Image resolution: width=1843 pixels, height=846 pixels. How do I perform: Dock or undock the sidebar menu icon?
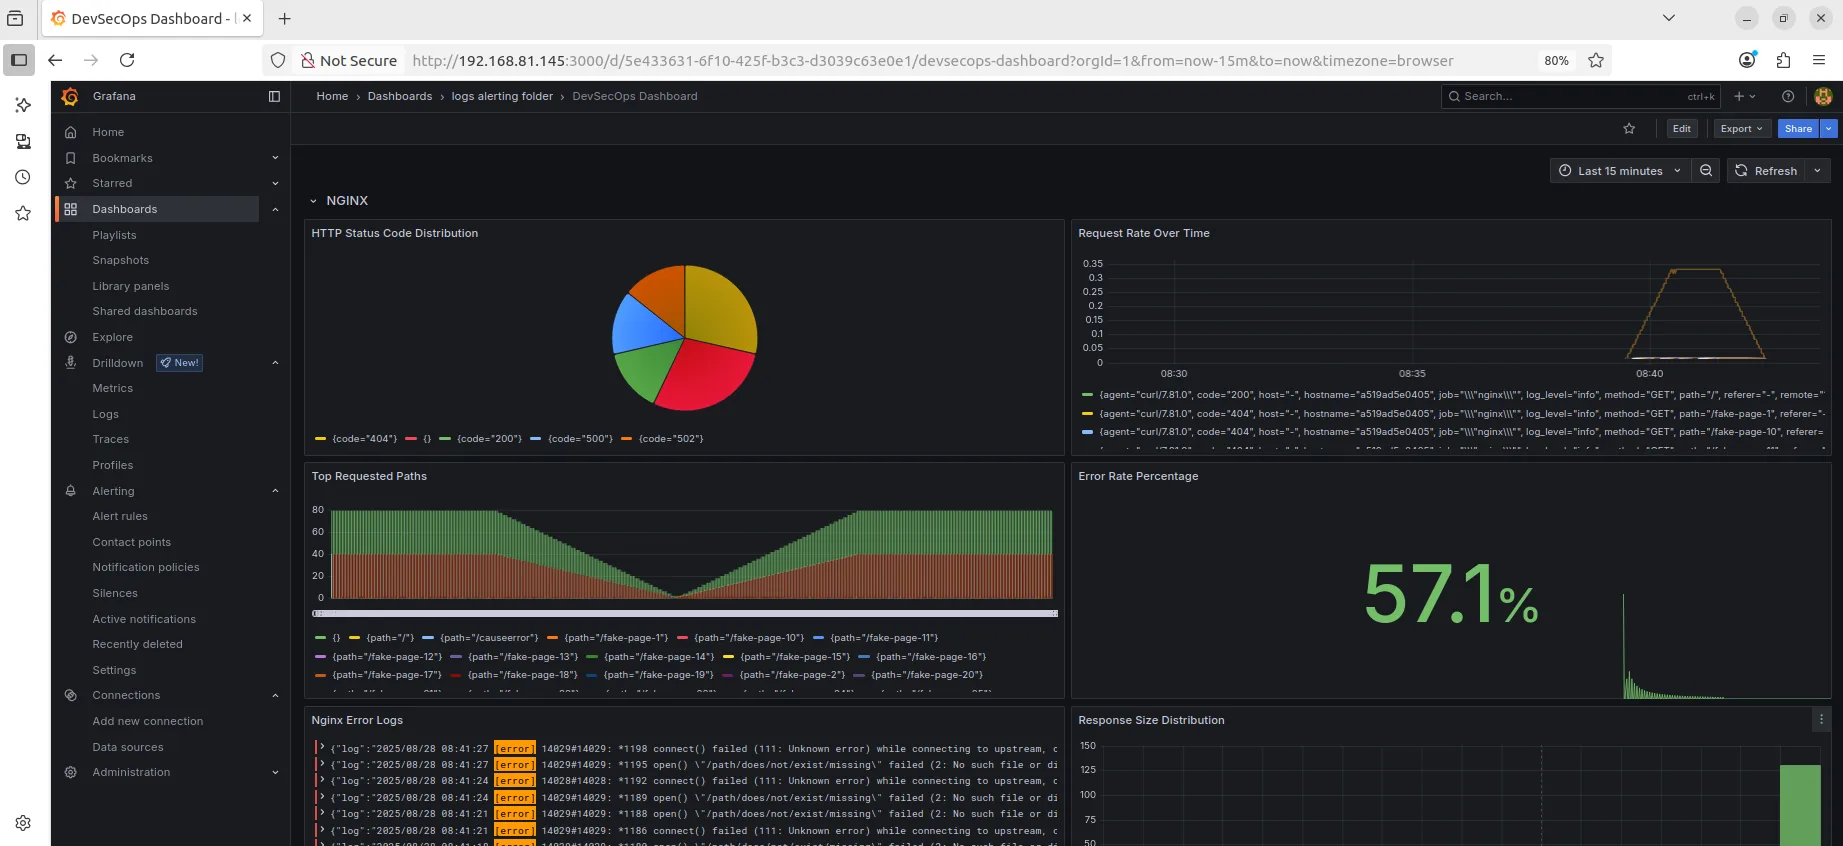point(274,96)
